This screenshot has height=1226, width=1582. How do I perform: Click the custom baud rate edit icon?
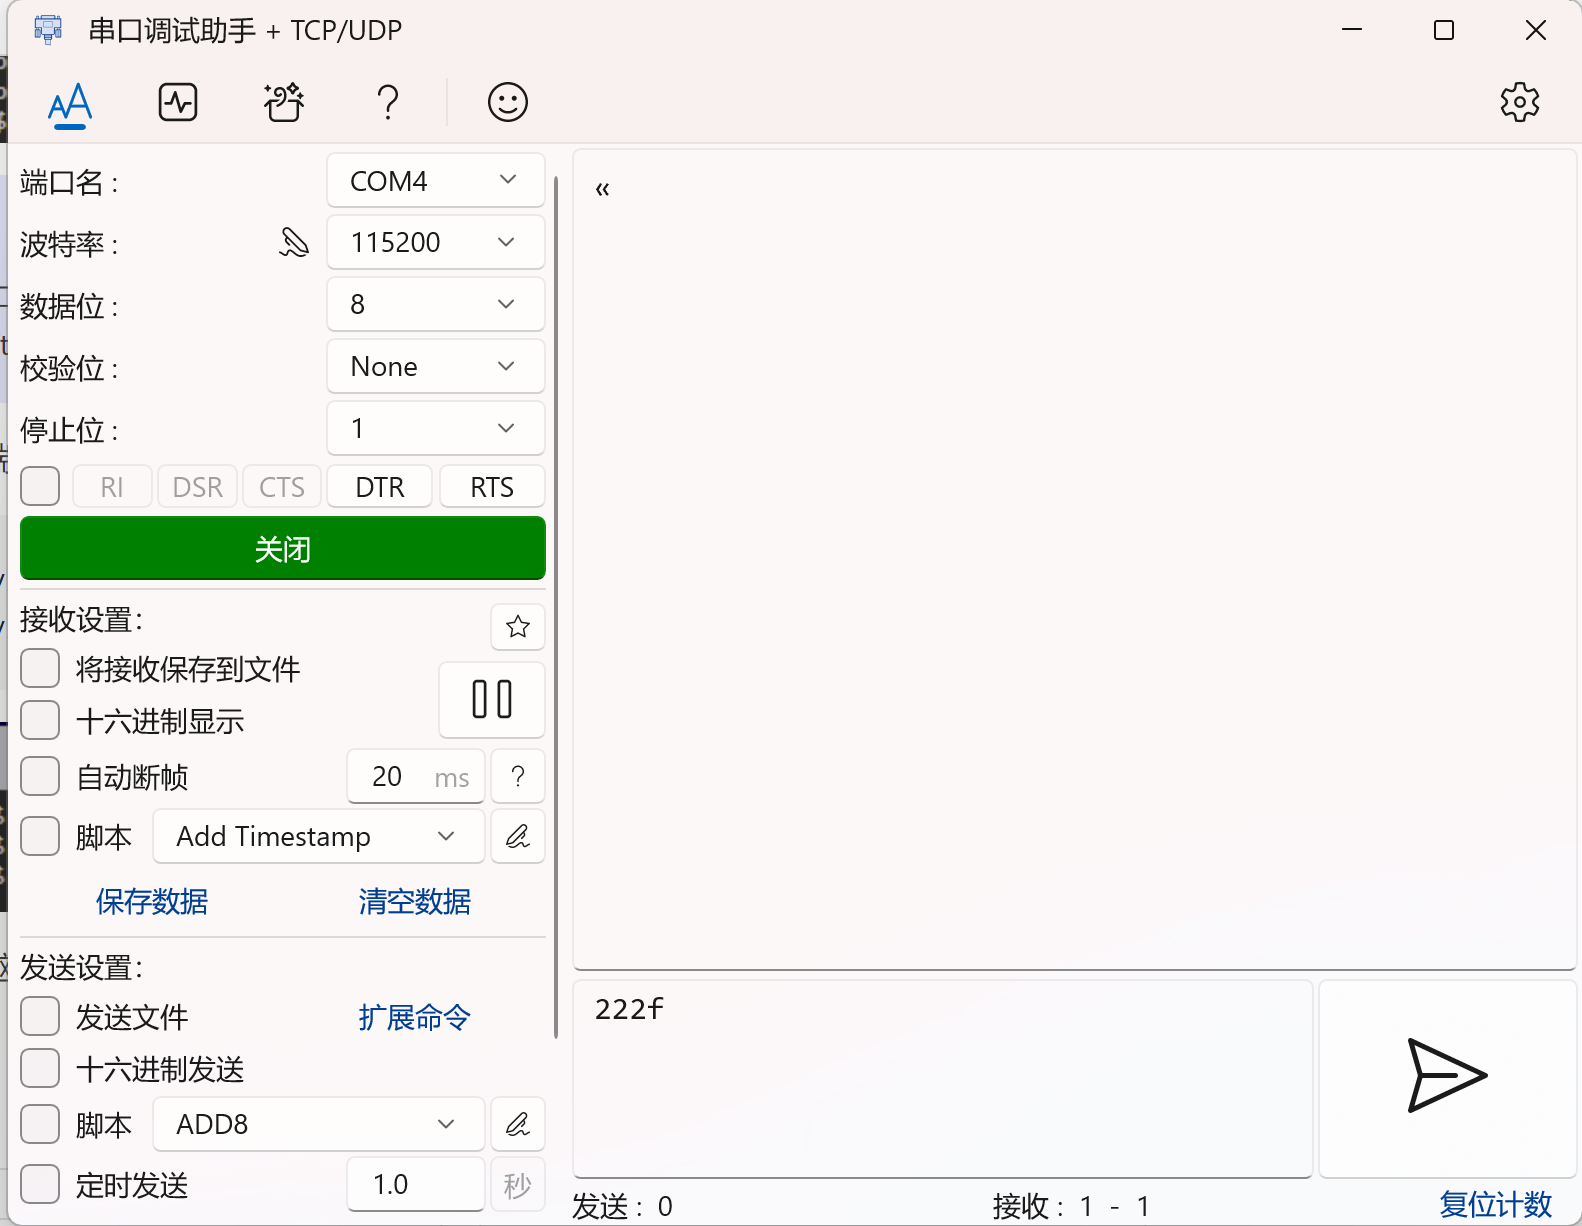(x=294, y=243)
